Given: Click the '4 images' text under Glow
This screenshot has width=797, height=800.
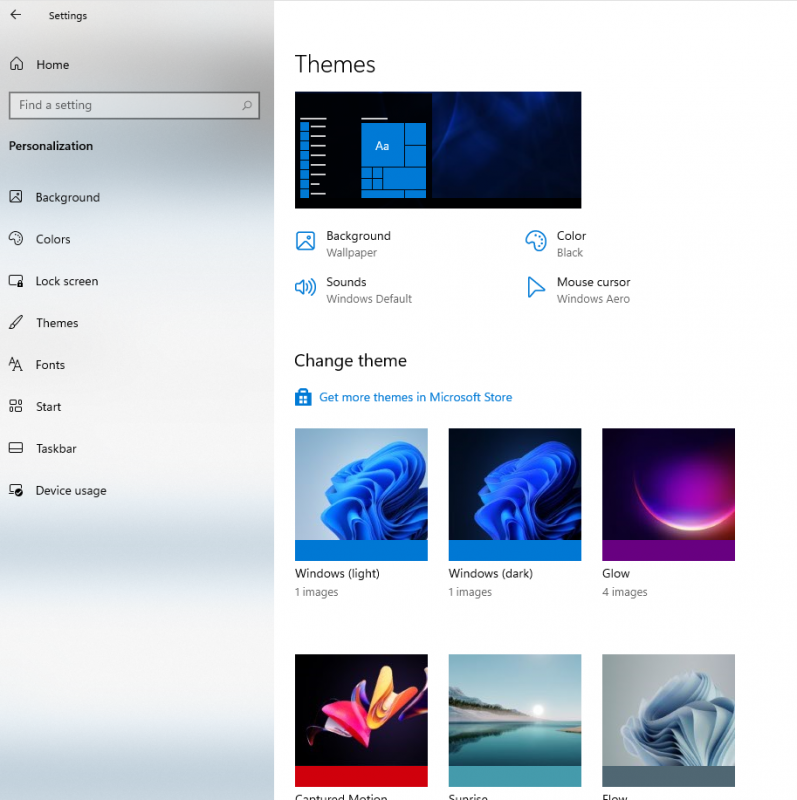Looking at the screenshot, I should tap(625, 592).
